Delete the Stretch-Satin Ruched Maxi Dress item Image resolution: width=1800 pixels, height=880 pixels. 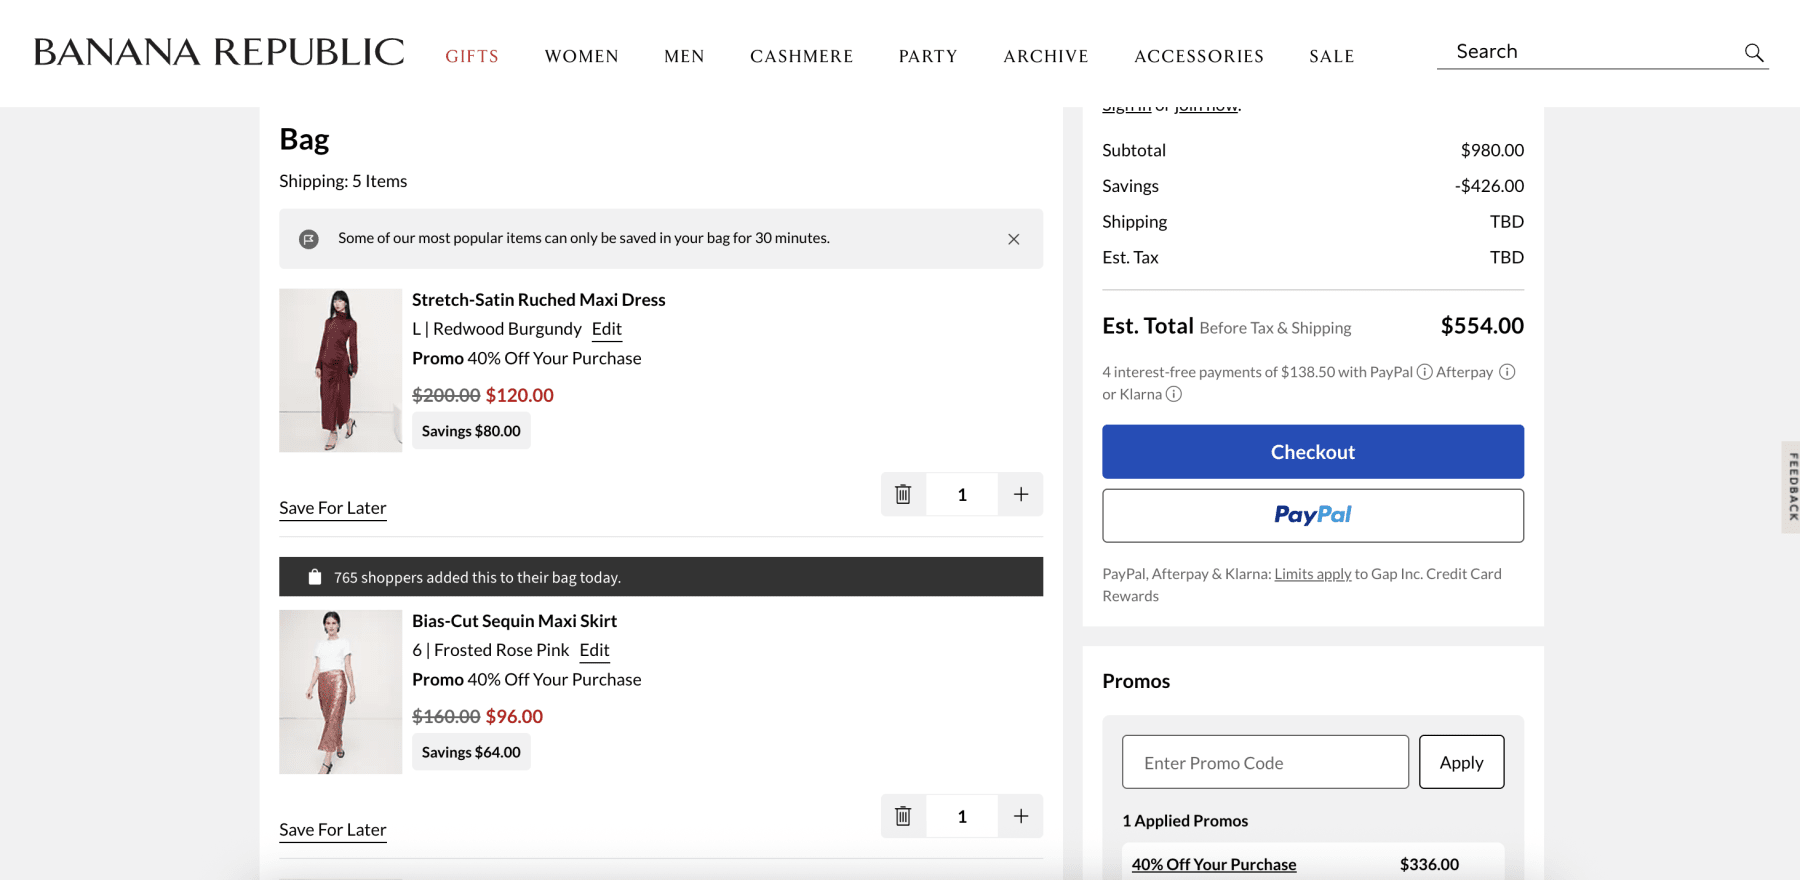coord(903,494)
